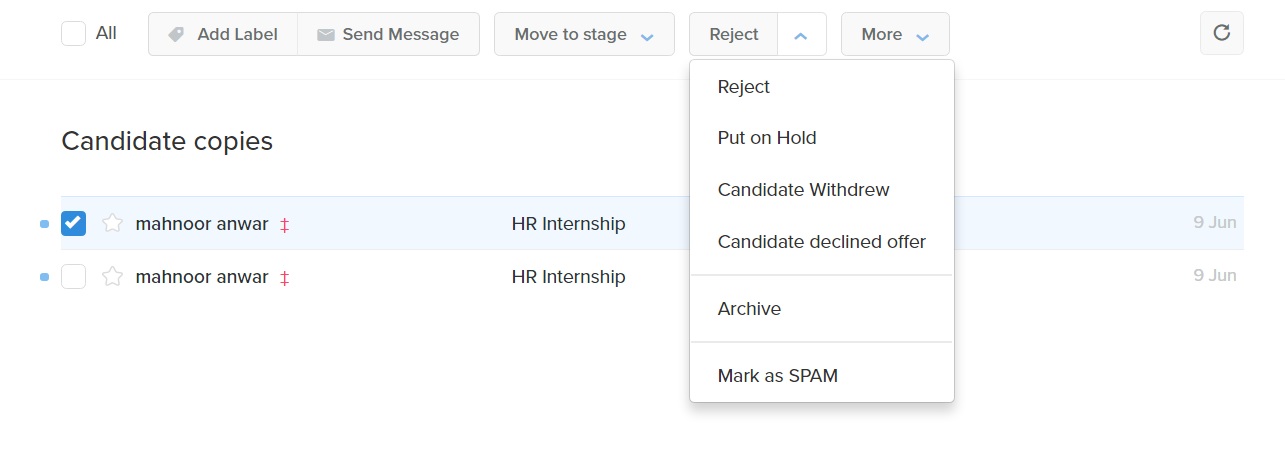Screen dimensions: 1285x455
Task: Check the second mahnoor anwar checkbox
Action: 73,276
